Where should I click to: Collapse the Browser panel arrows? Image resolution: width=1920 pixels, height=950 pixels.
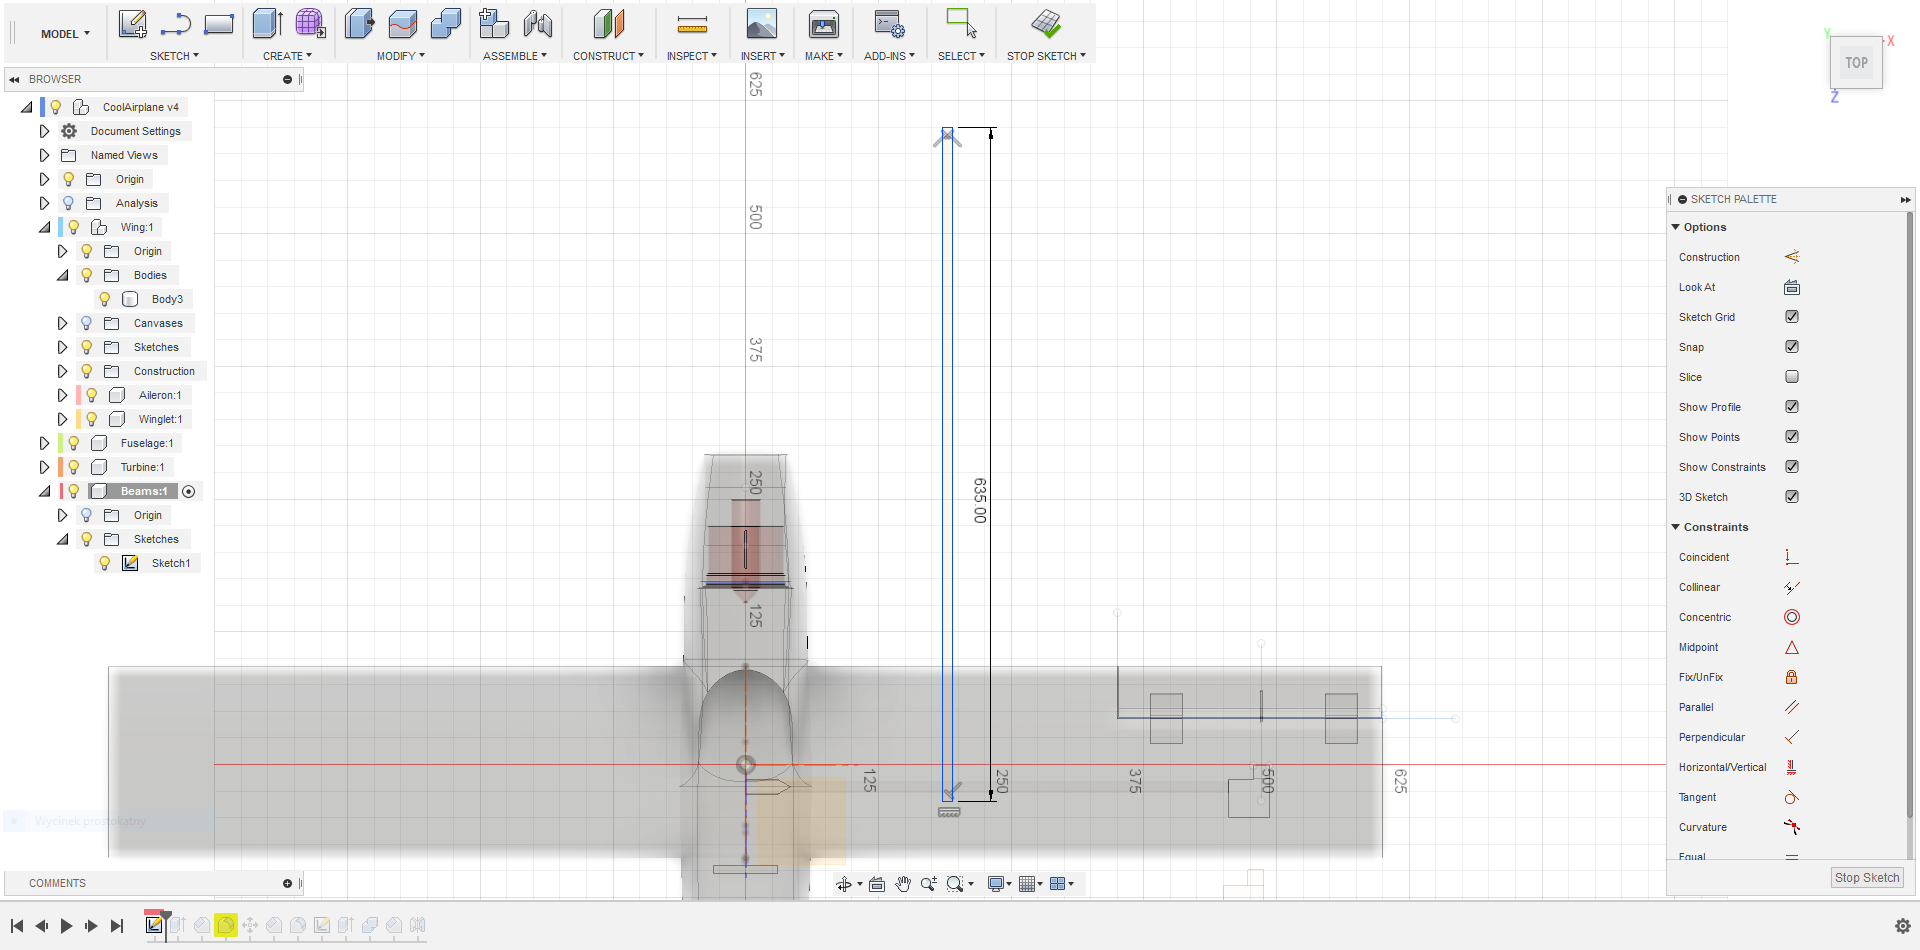(14, 79)
